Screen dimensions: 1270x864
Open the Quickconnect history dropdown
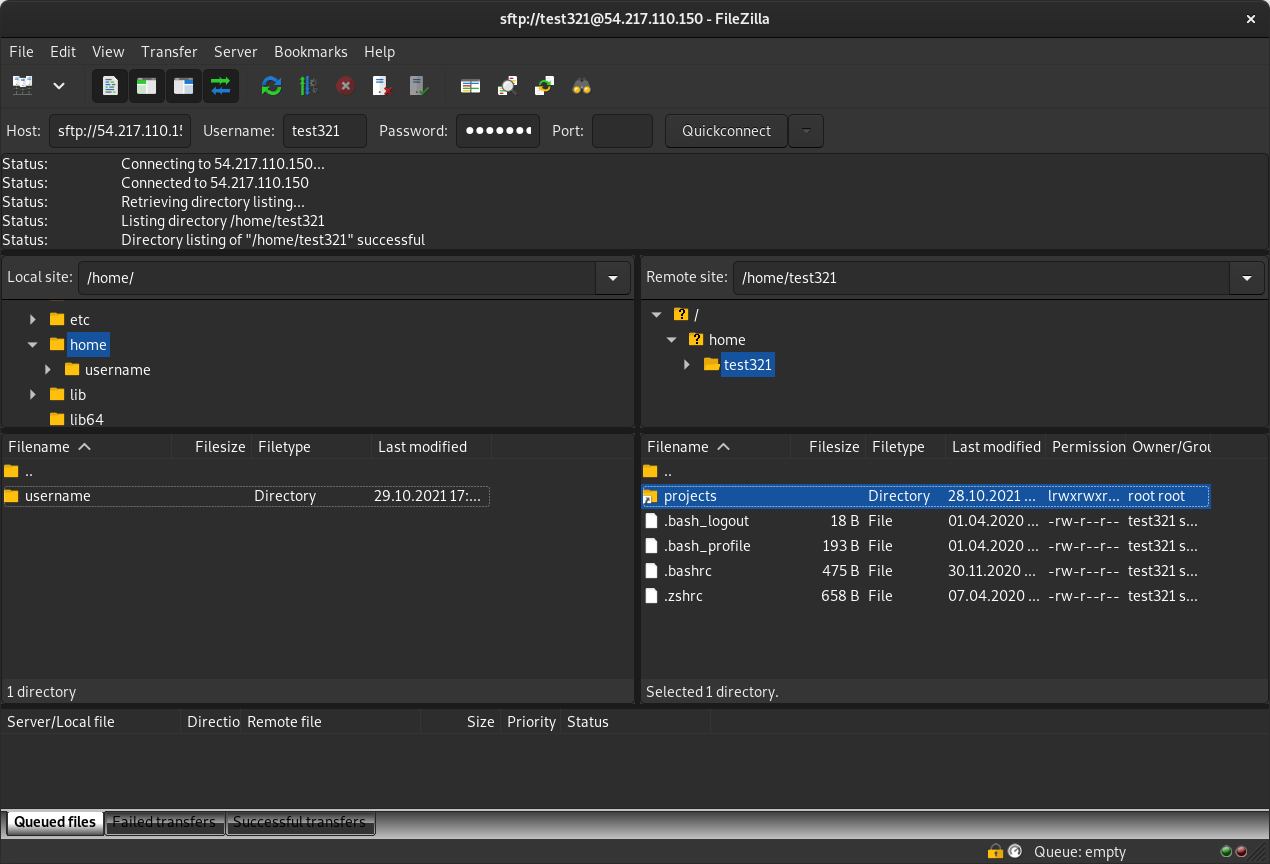tap(806, 131)
